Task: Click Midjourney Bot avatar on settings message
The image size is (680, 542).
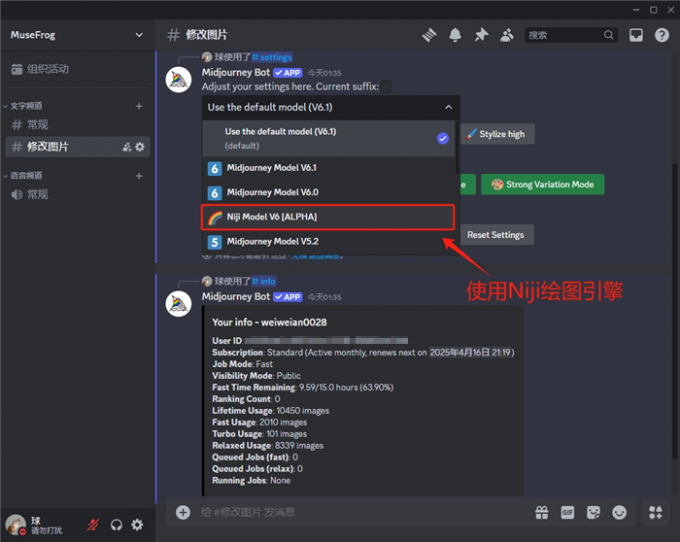Action: 179,80
